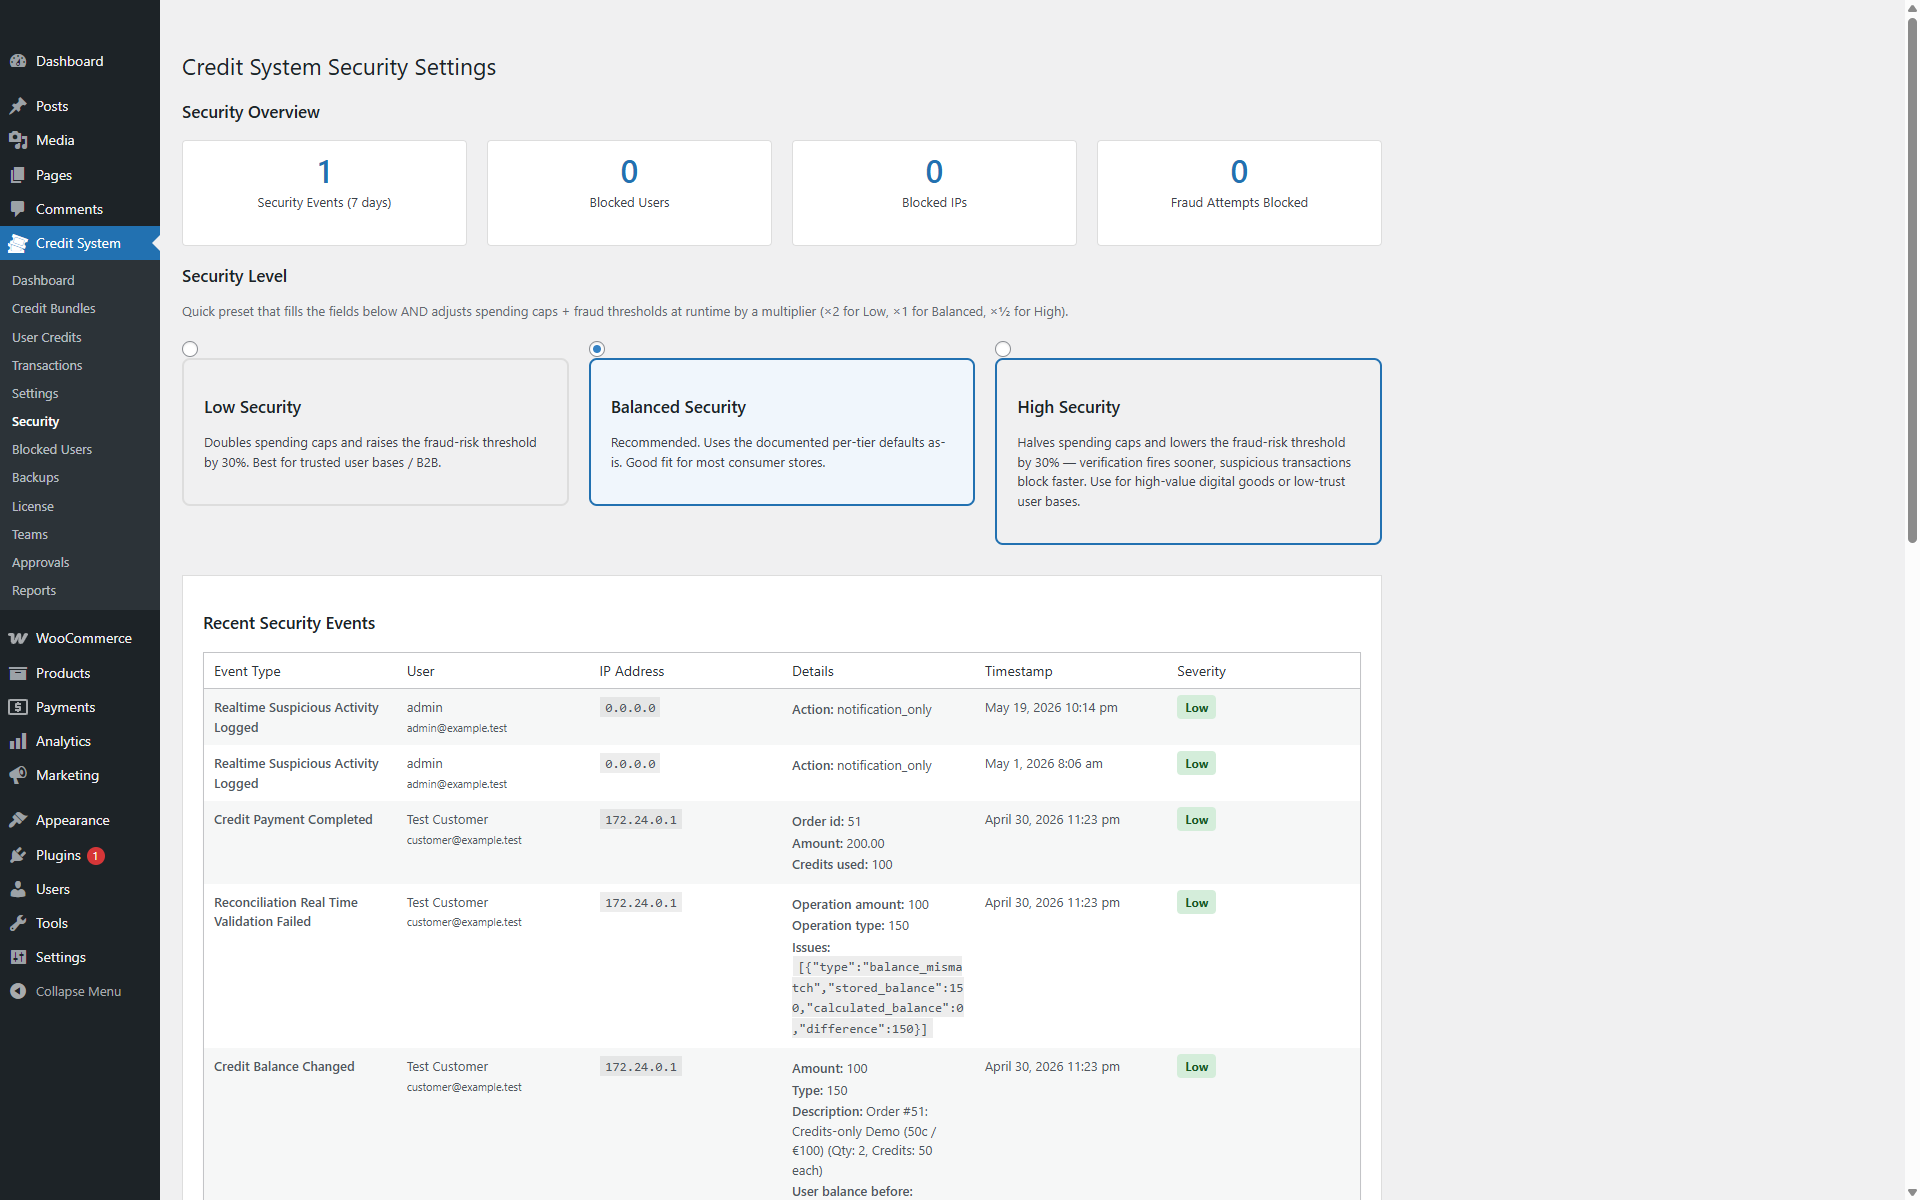Open Credit Bundles submenu item
This screenshot has height=1200, width=1920.
54,309
